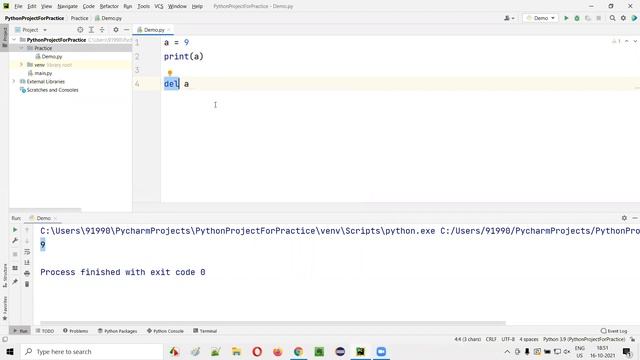Image resolution: width=640 pixels, height=360 pixels.
Task: Open the Python Packages tool window
Action: click(x=118, y=331)
